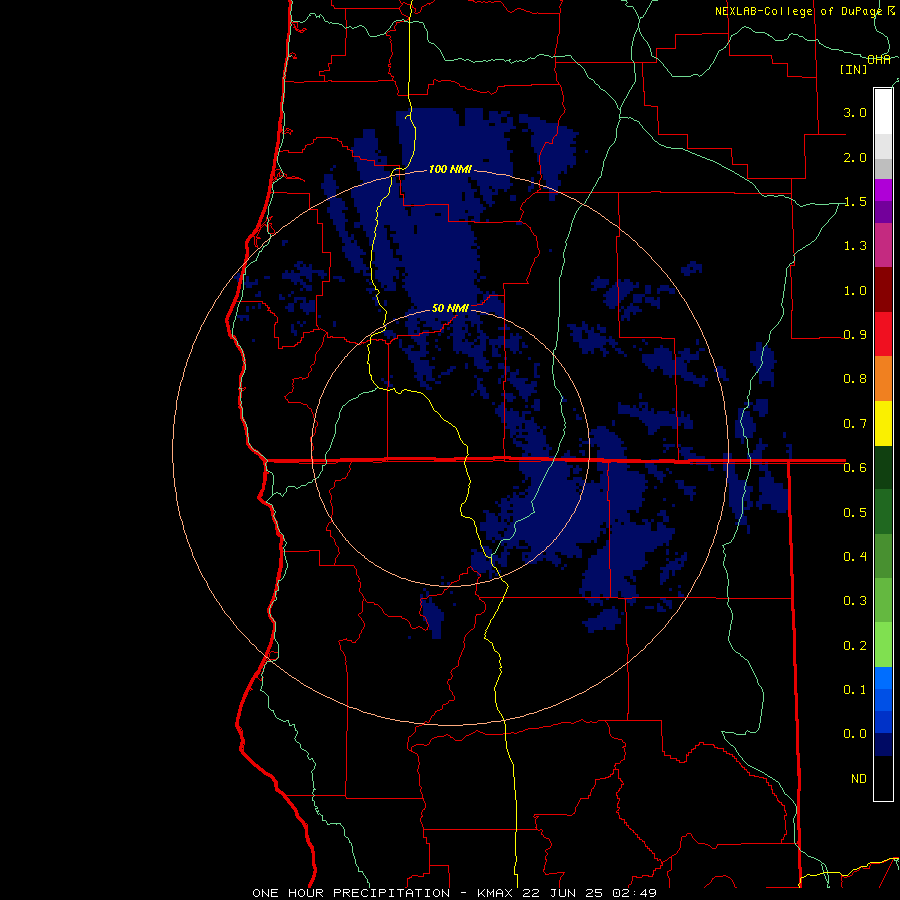Screen dimensions: 900x900
Task: Click the 3.0 legend value
Action: pos(855,112)
